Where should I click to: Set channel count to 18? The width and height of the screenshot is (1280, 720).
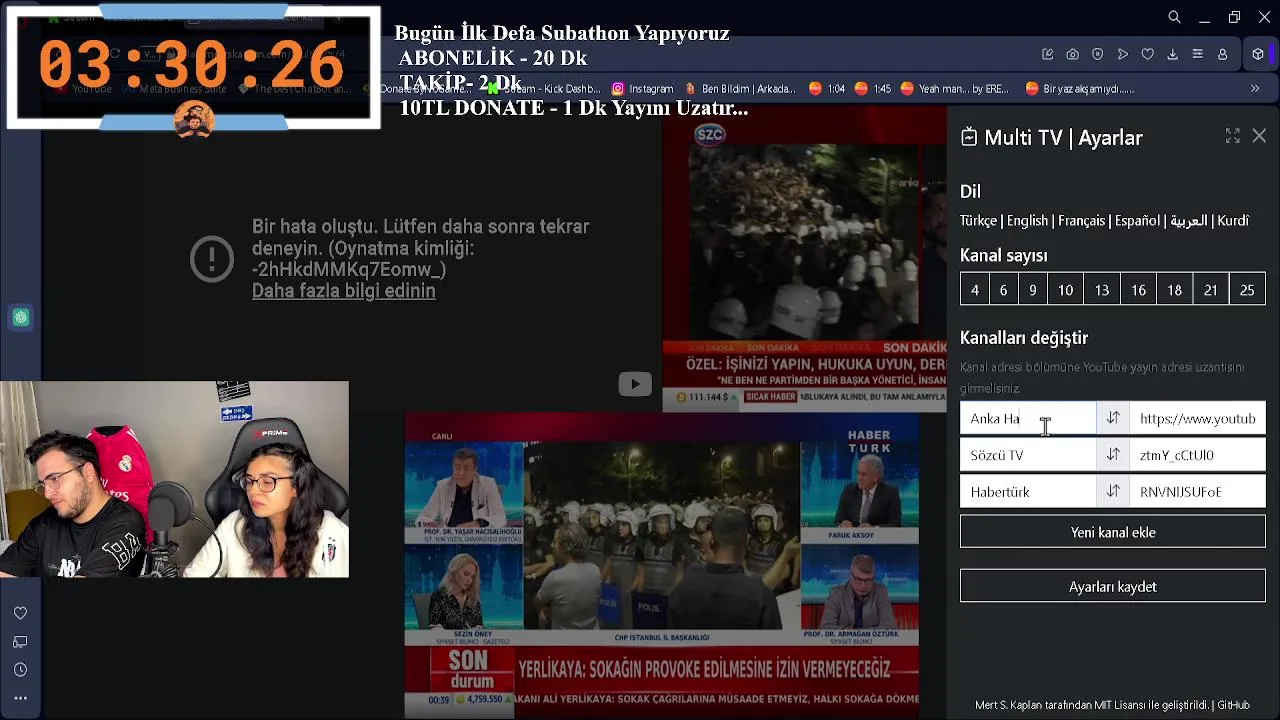1174,290
